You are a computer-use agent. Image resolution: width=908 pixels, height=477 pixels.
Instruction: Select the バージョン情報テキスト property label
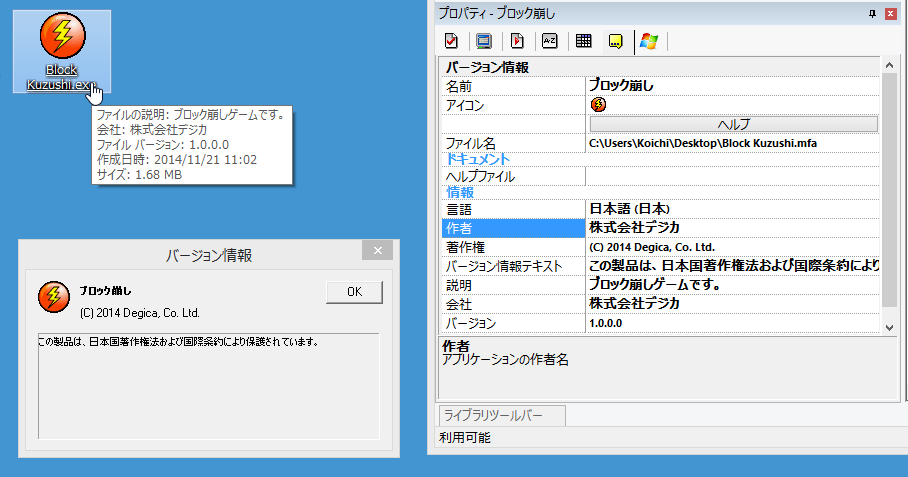504,266
